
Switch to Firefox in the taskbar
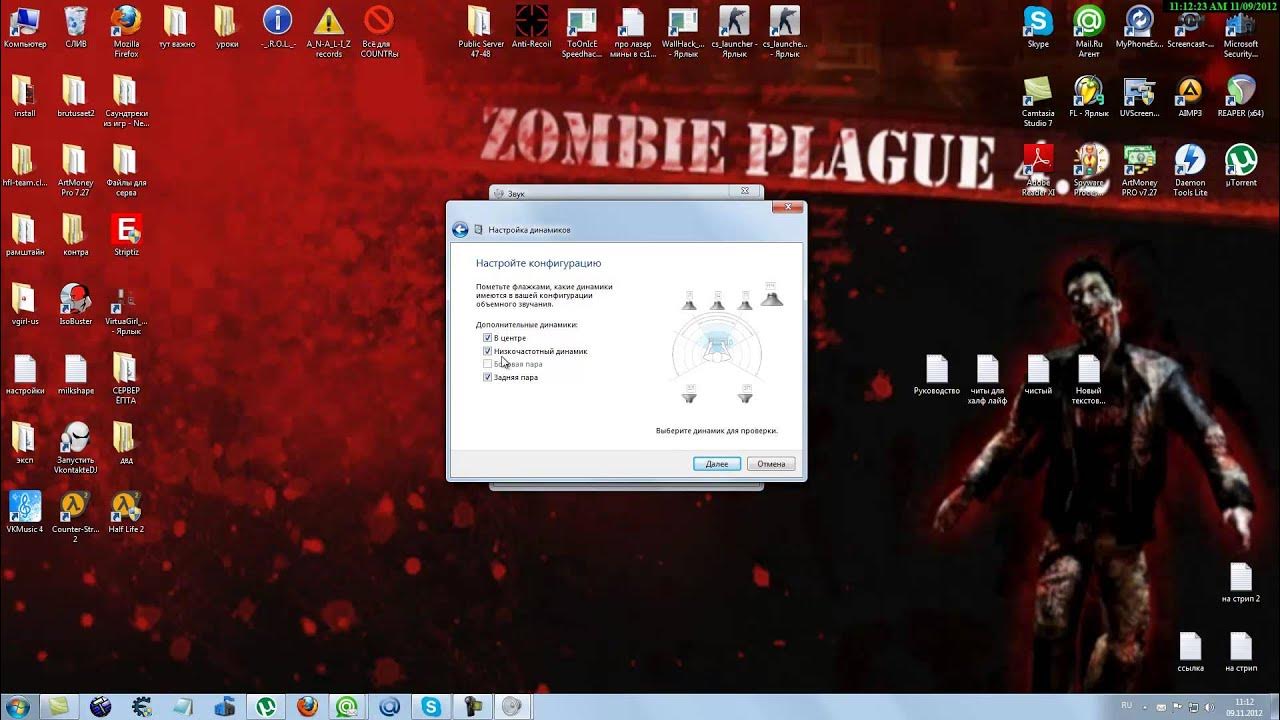point(308,707)
